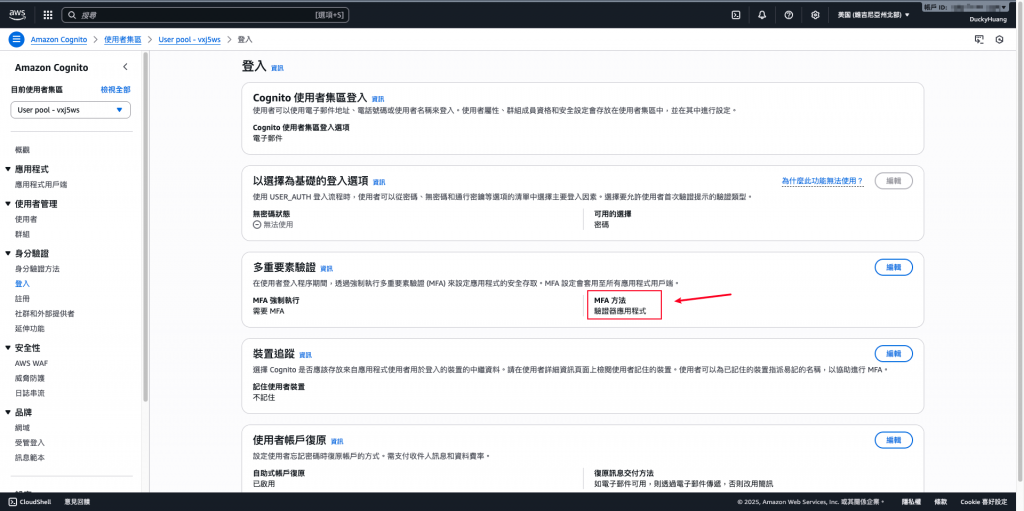The width and height of the screenshot is (1024, 511).
Task: Click the 編輯 button for 裝置追蹤
Action: point(893,354)
